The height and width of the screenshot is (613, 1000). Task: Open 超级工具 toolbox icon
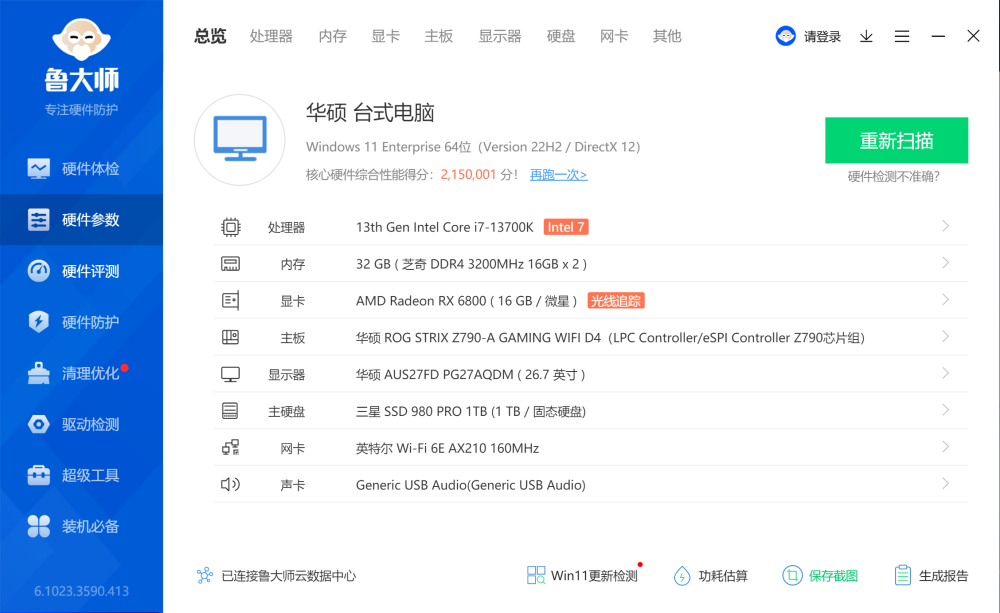coord(38,475)
